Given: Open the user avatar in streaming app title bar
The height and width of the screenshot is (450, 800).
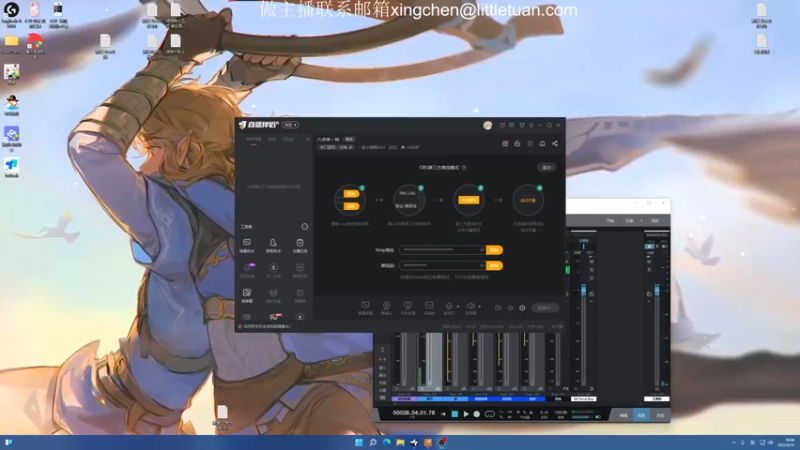Looking at the screenshot, I should point(488,125).
